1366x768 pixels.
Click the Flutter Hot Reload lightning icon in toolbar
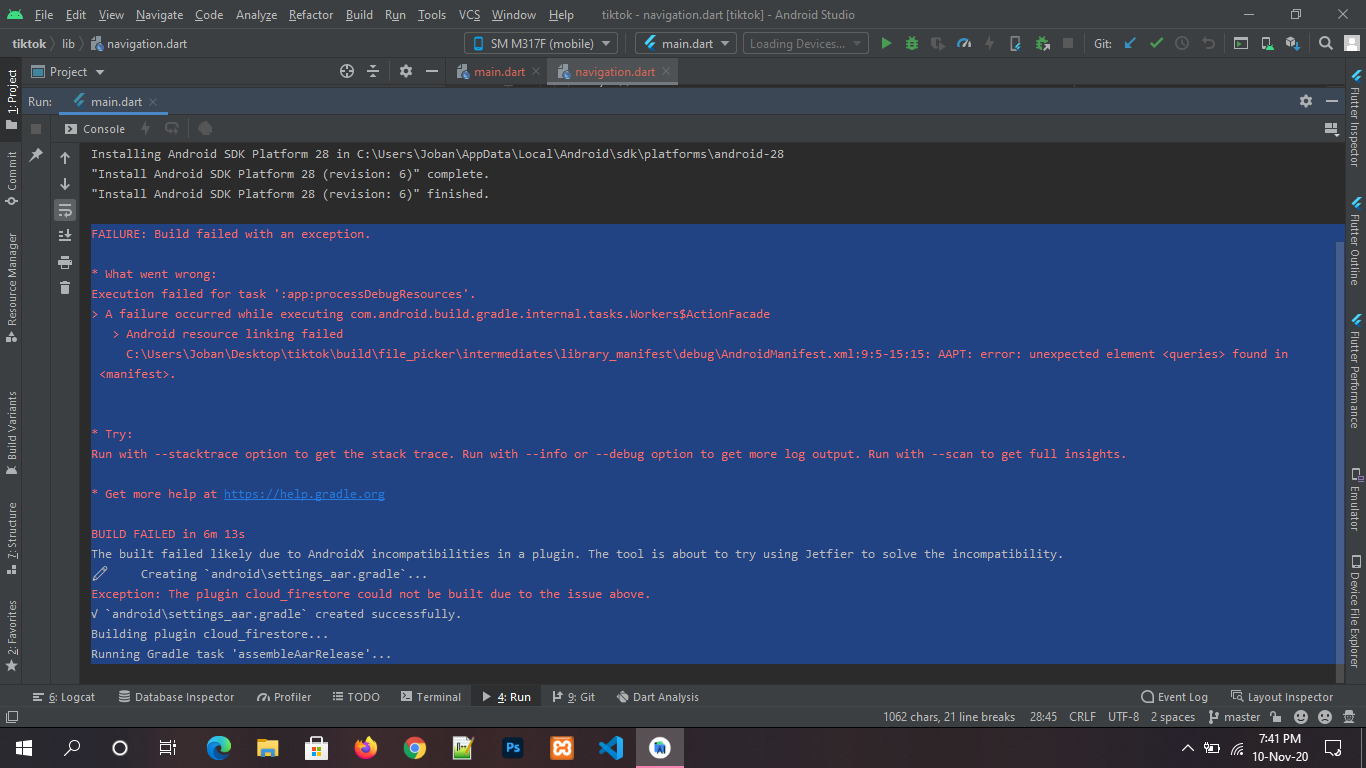pos(990,43)
